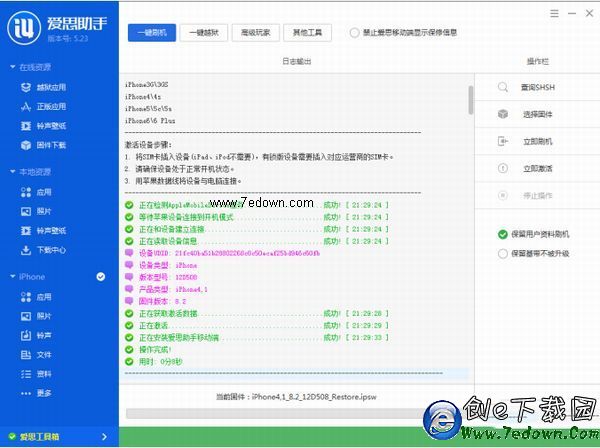
Task: Open 固件下载 in the sidebar
Action: [x=43, y=145]
